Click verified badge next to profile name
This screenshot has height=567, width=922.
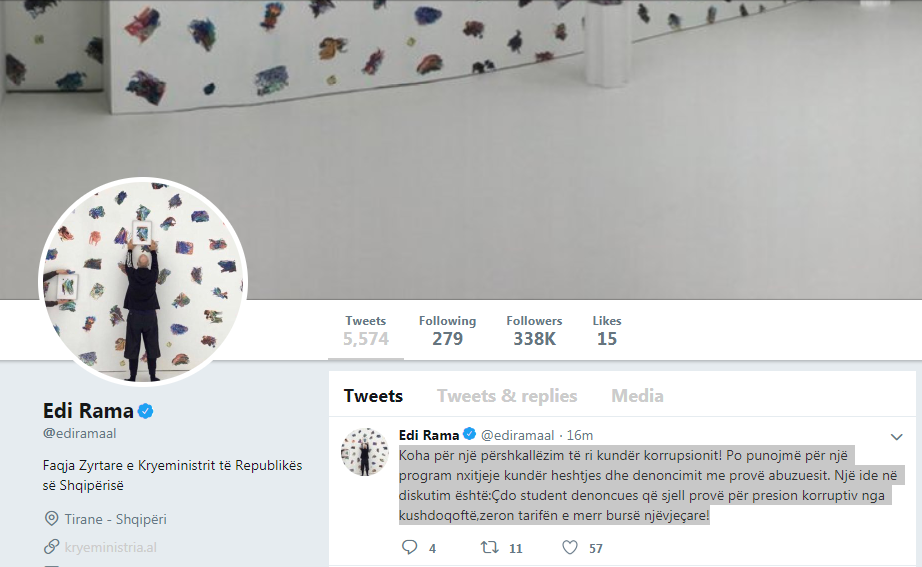click(x=146, y=411)
